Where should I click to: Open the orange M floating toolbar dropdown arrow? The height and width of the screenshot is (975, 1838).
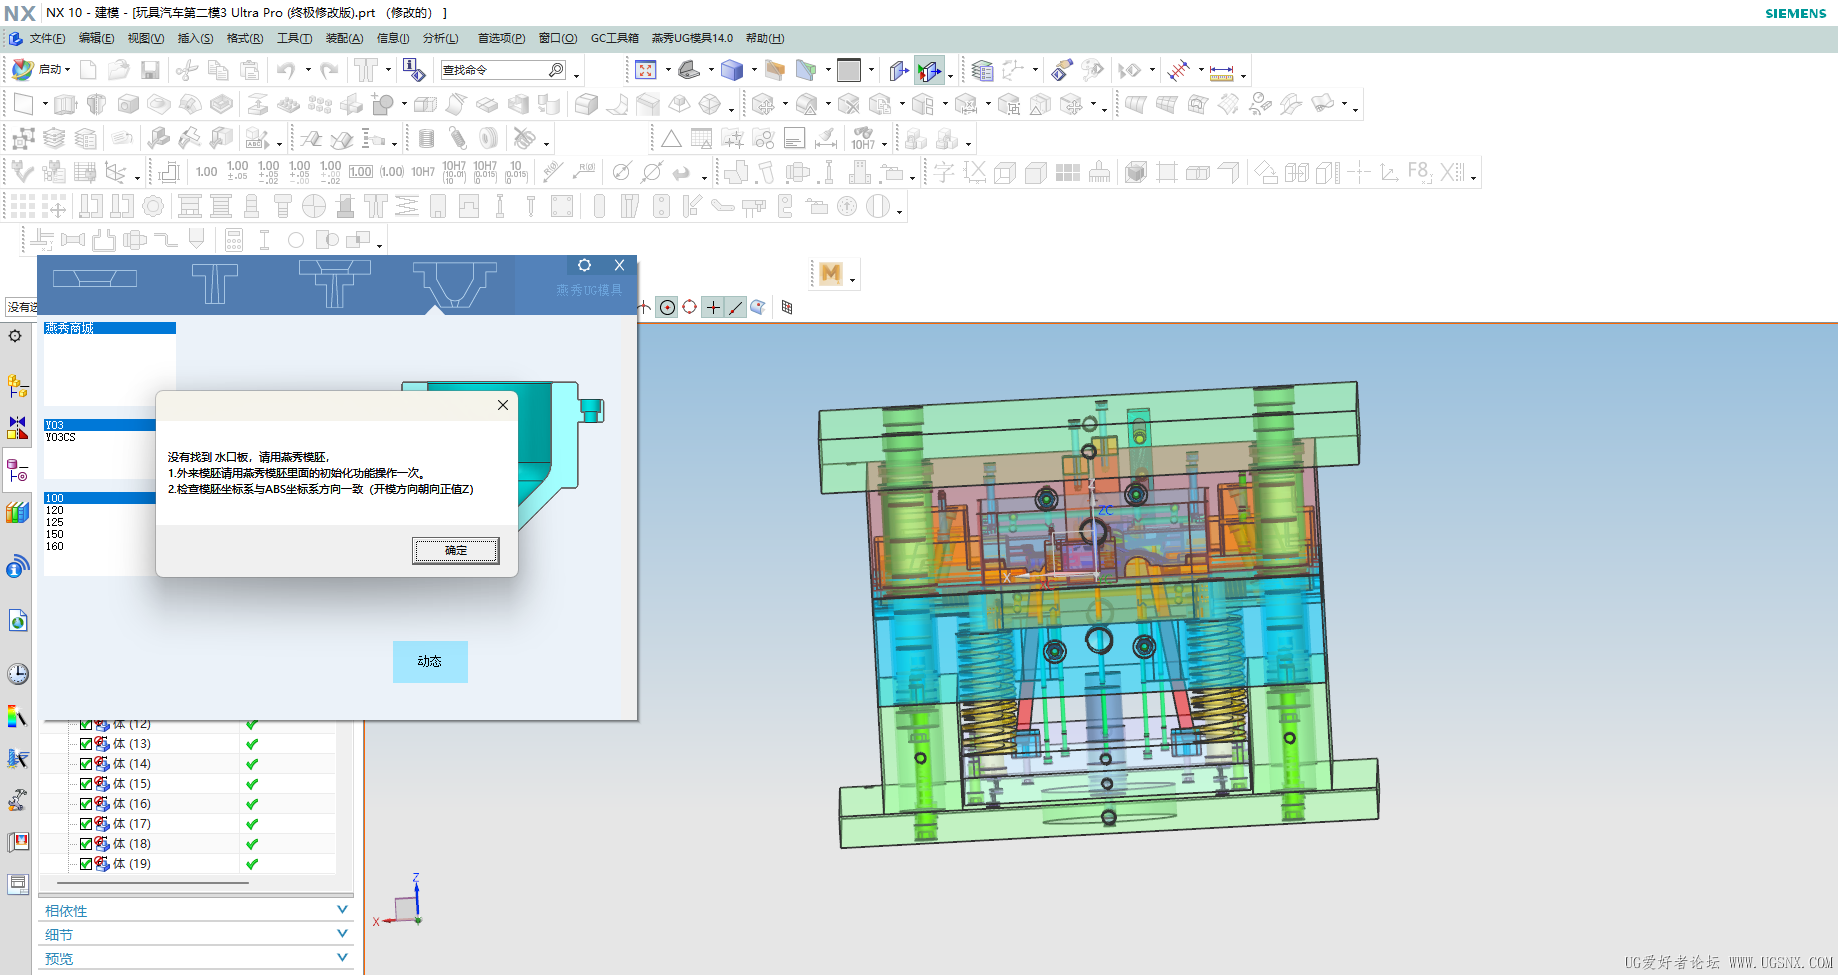(x=852, y=278)
